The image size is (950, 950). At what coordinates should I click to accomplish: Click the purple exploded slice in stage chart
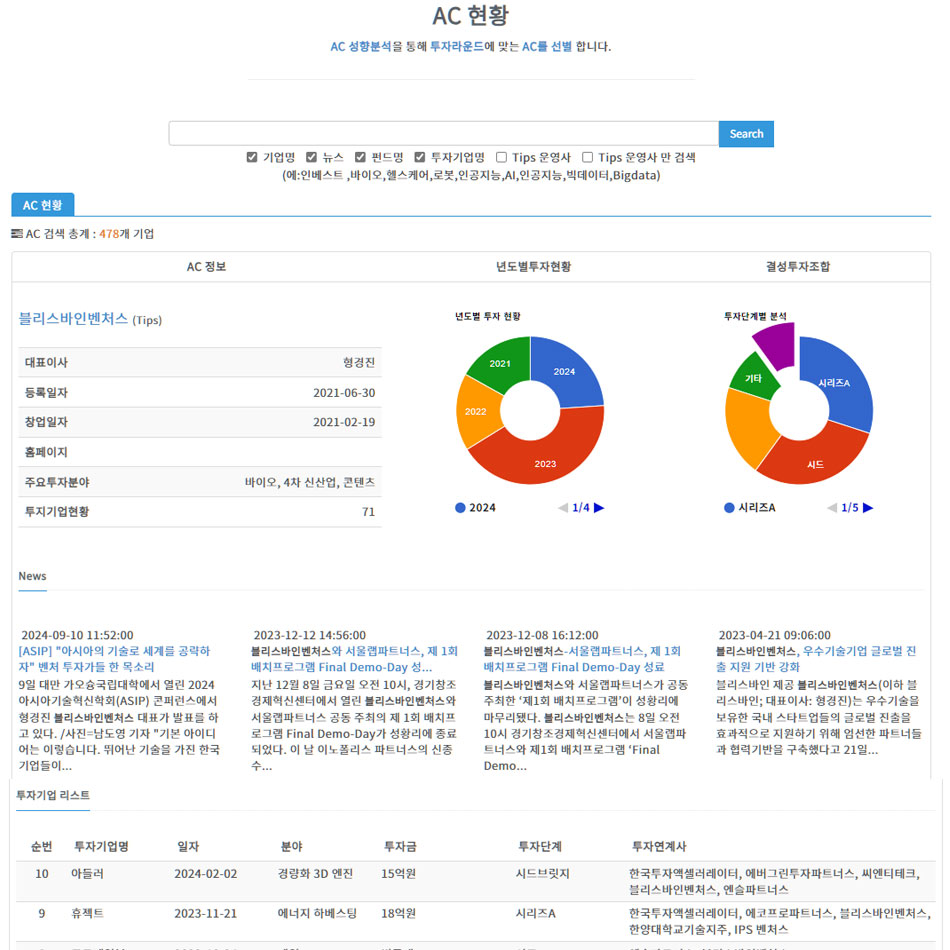tap(778, 344)
